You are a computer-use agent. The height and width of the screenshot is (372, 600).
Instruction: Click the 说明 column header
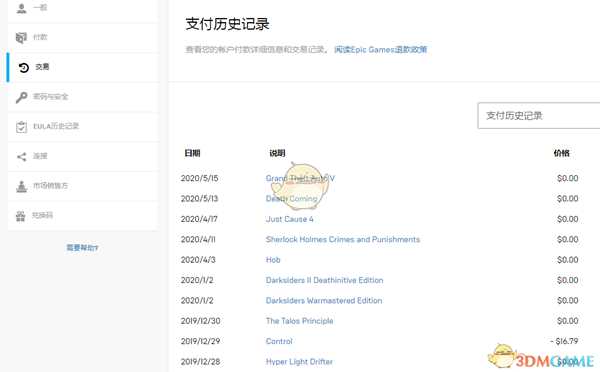pos(277,153)
